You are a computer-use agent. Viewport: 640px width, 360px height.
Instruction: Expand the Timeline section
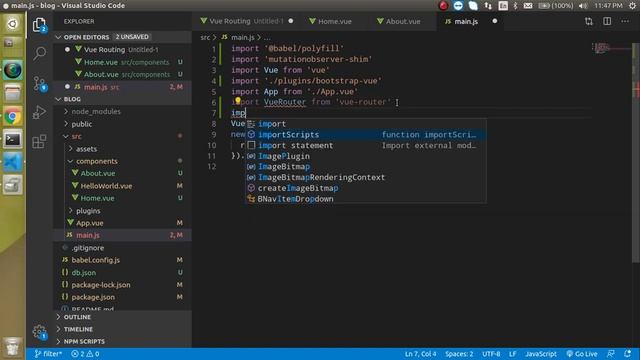pos(122,329)
